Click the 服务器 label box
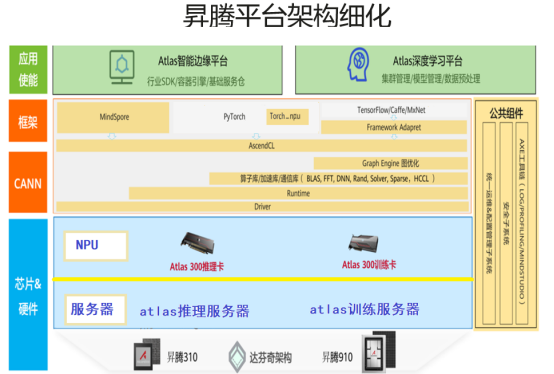Screen dimensions: 554x374 click(95, 309)
